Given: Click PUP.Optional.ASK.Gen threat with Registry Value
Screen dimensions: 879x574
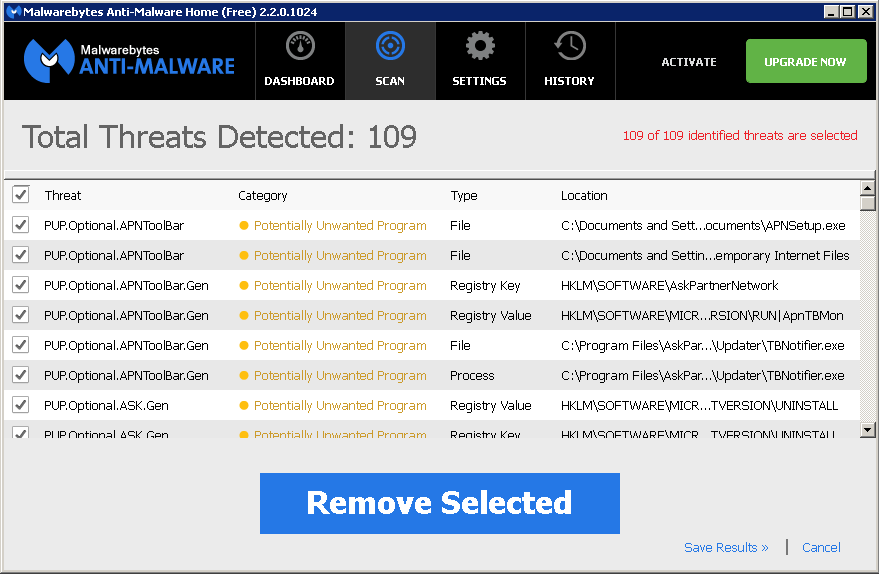Looking at the screenshot, I should coord(106,406).
